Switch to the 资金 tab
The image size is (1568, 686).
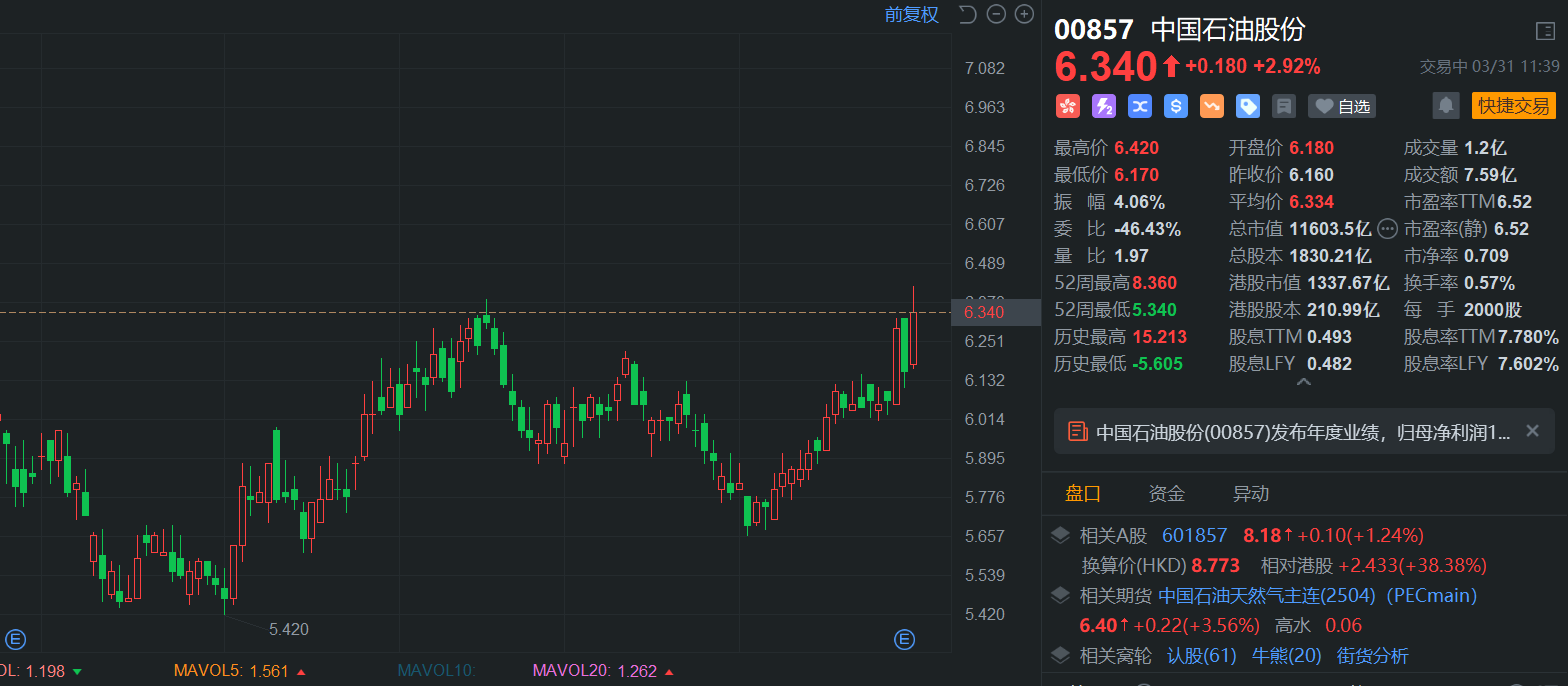pyautogui.click(x=1166, y=493)
